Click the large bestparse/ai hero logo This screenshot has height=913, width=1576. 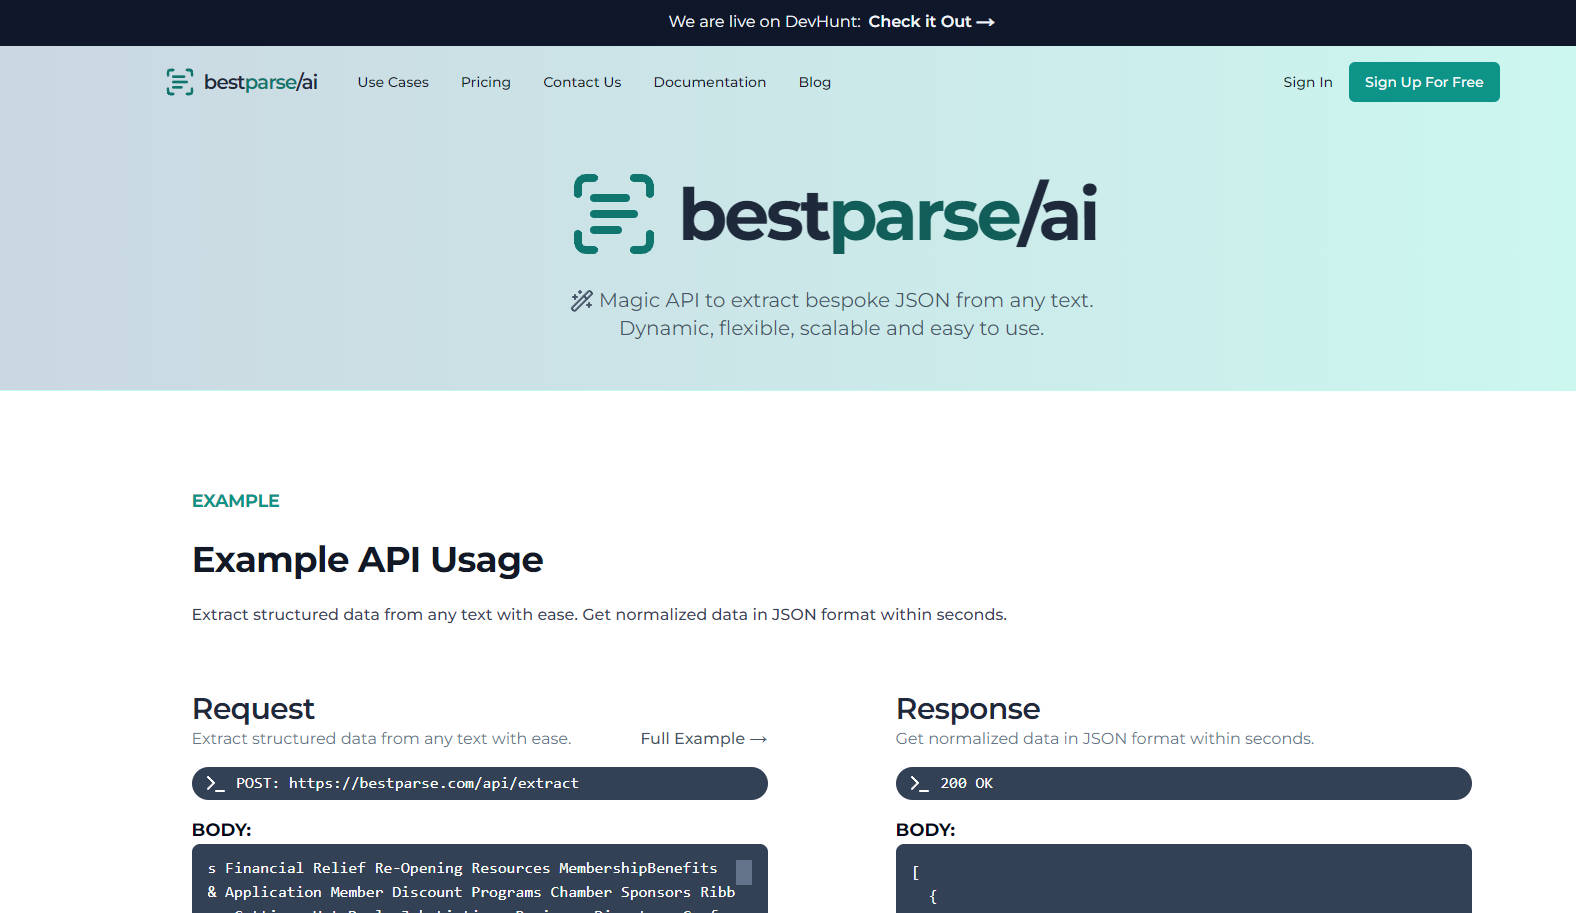click(835, 214)
